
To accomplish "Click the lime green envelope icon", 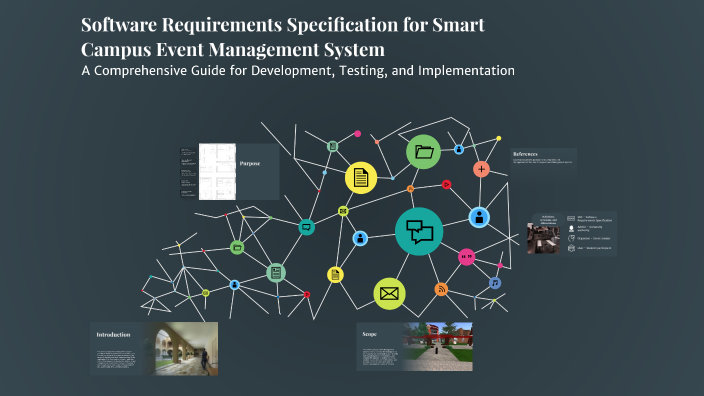I will click(x=389, y=294).
